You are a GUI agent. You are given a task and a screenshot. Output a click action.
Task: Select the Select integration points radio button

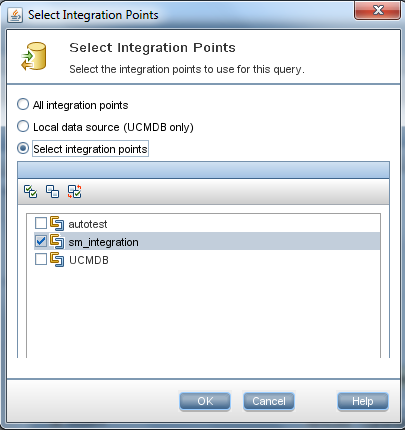coord(23,148)
